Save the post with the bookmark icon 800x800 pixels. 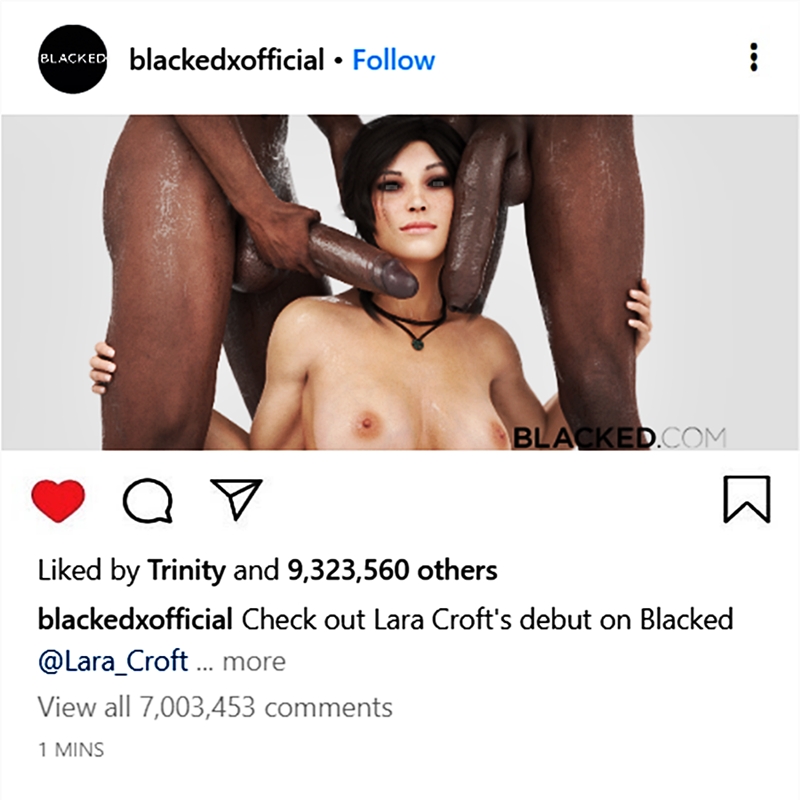tap(747, 499)
